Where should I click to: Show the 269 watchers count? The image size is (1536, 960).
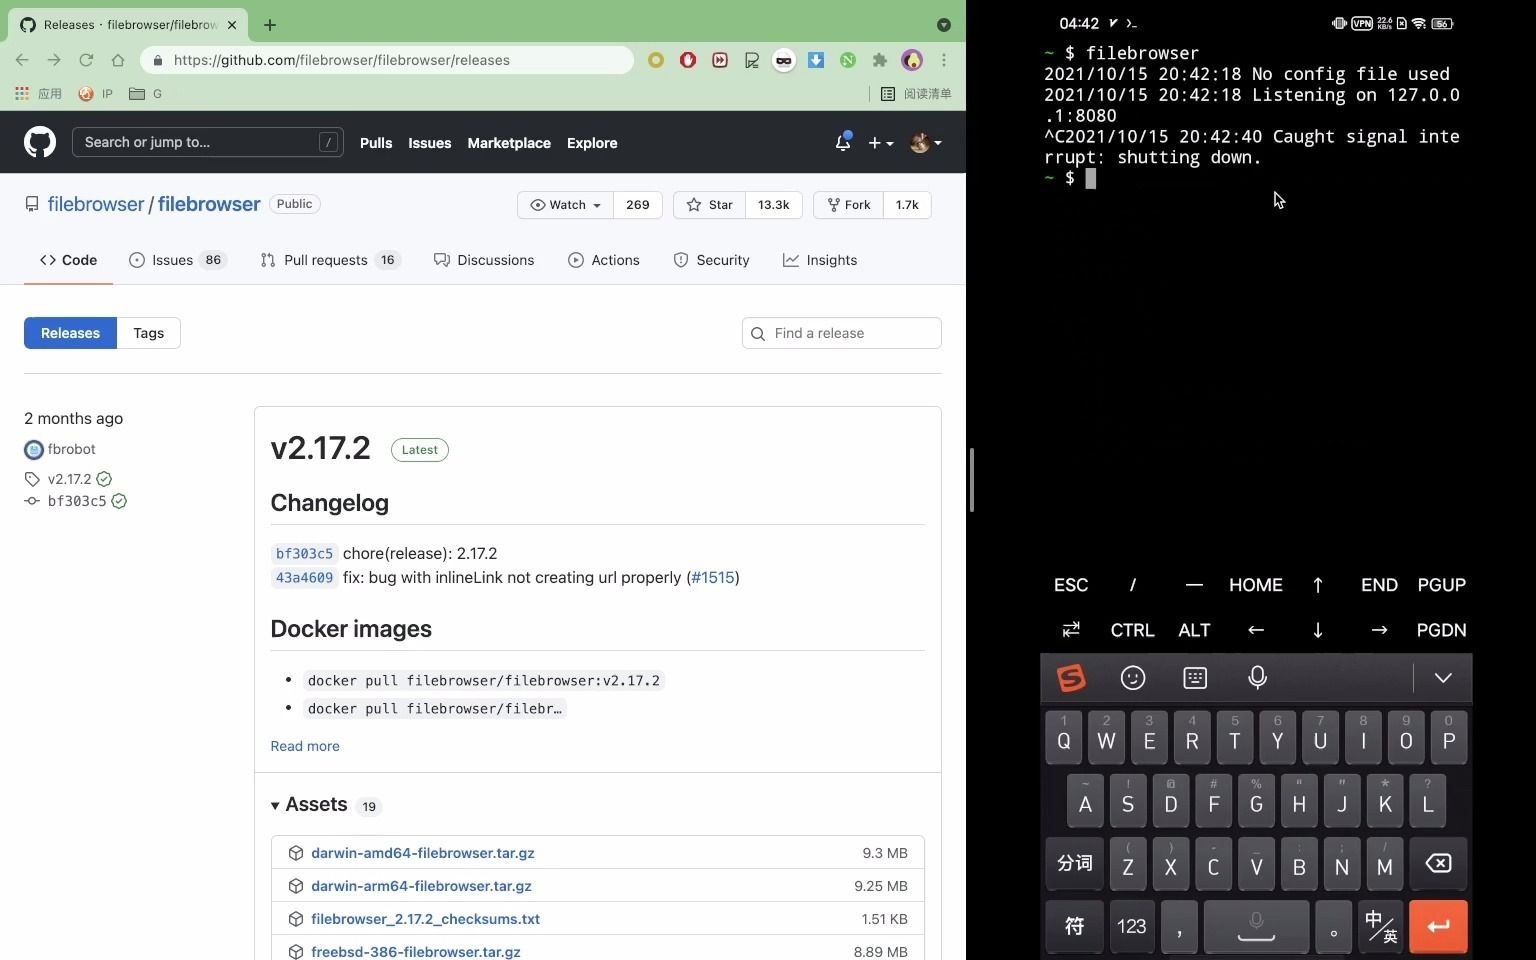click(638, 205)
